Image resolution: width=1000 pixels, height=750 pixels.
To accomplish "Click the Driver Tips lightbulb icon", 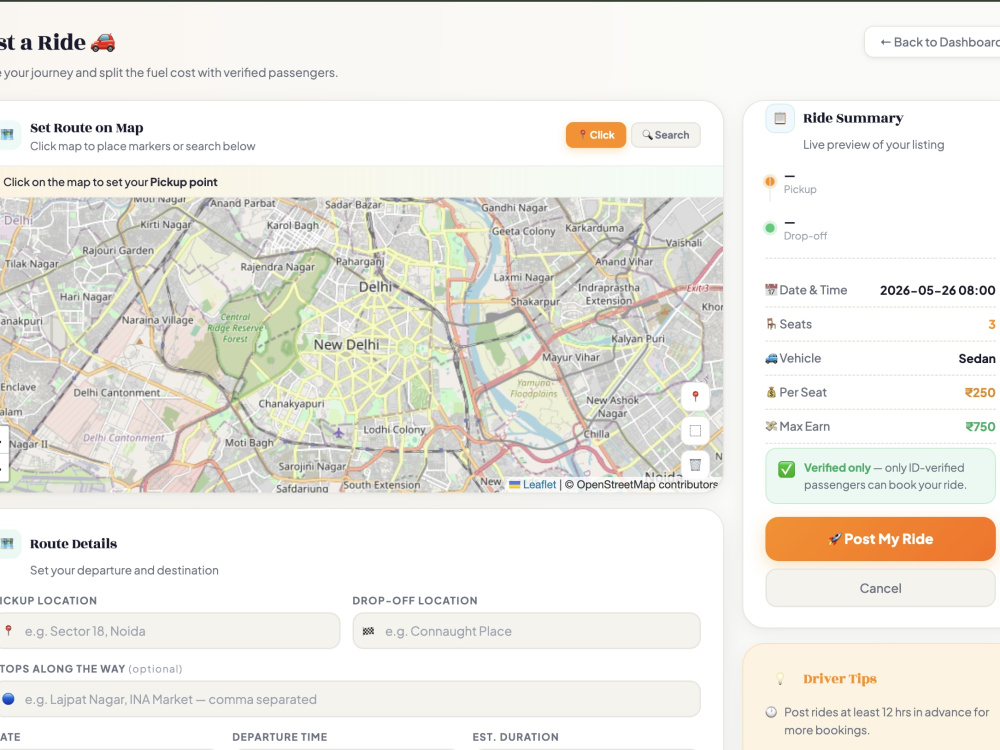I will click(779, 679).
